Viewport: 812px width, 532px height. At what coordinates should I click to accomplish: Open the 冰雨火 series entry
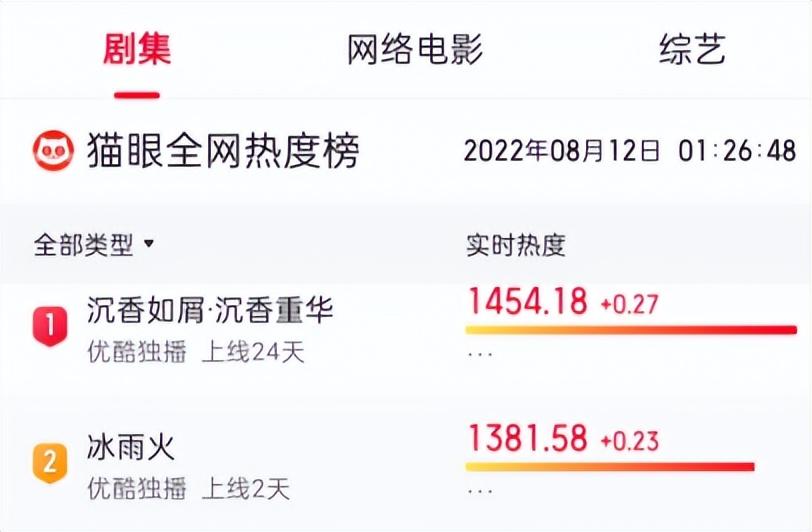(x=130, y=447)
